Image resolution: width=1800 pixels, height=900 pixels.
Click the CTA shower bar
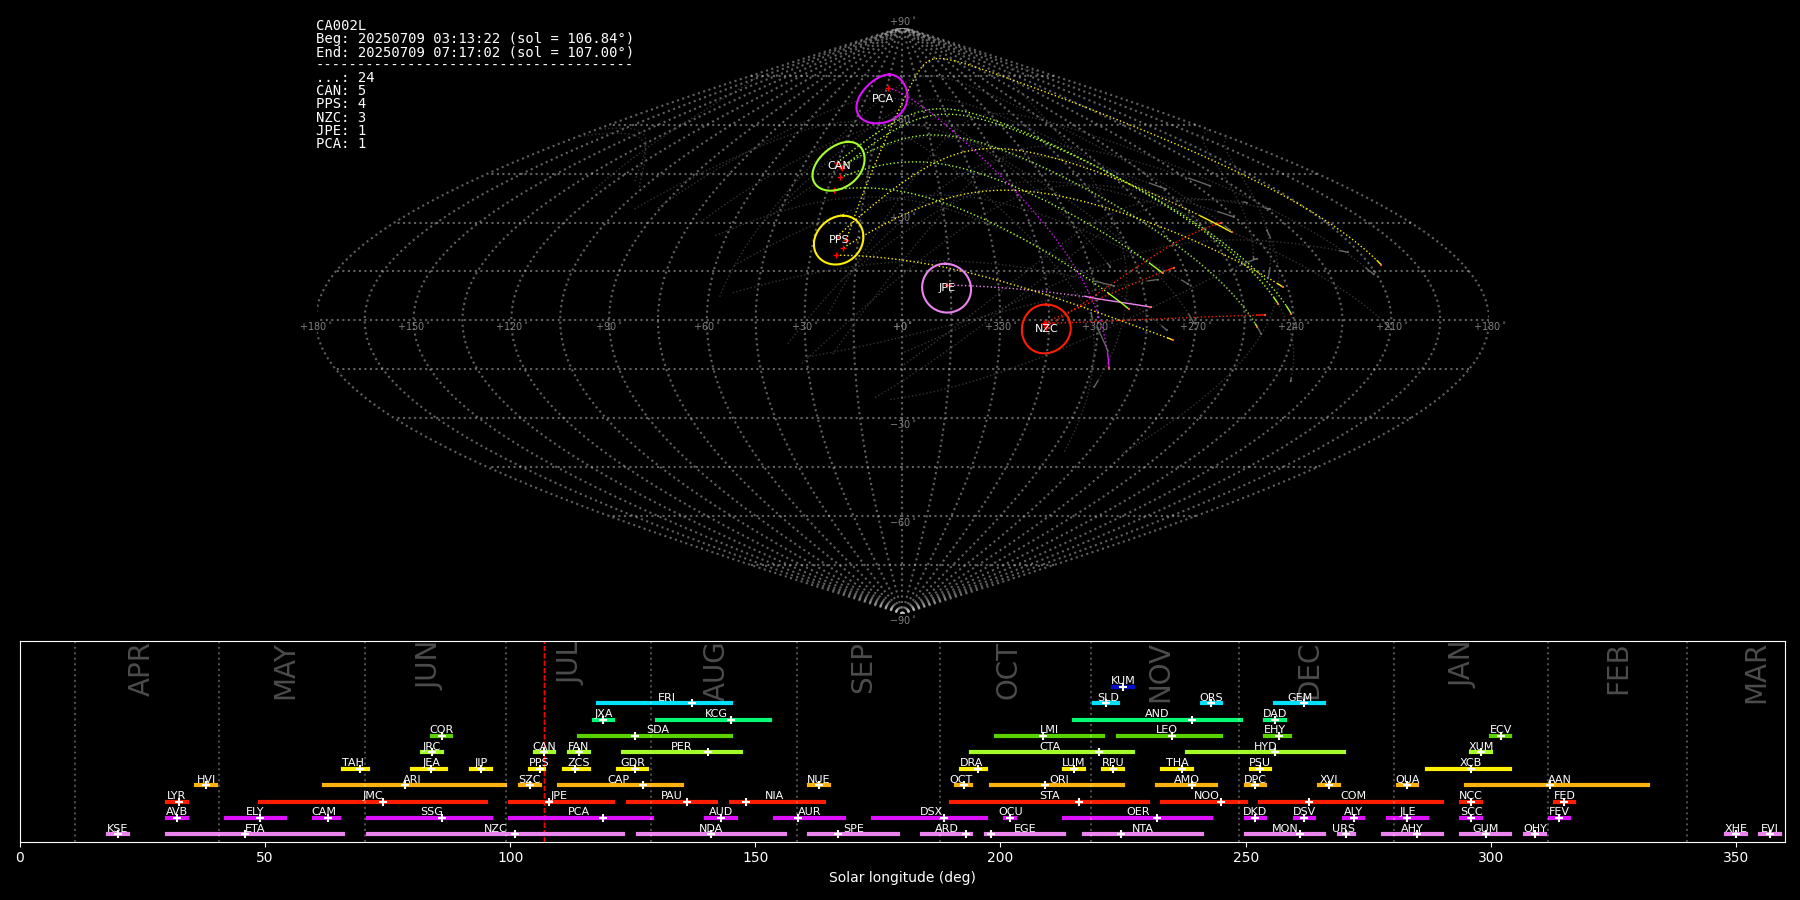click(x=1052, y=752)
